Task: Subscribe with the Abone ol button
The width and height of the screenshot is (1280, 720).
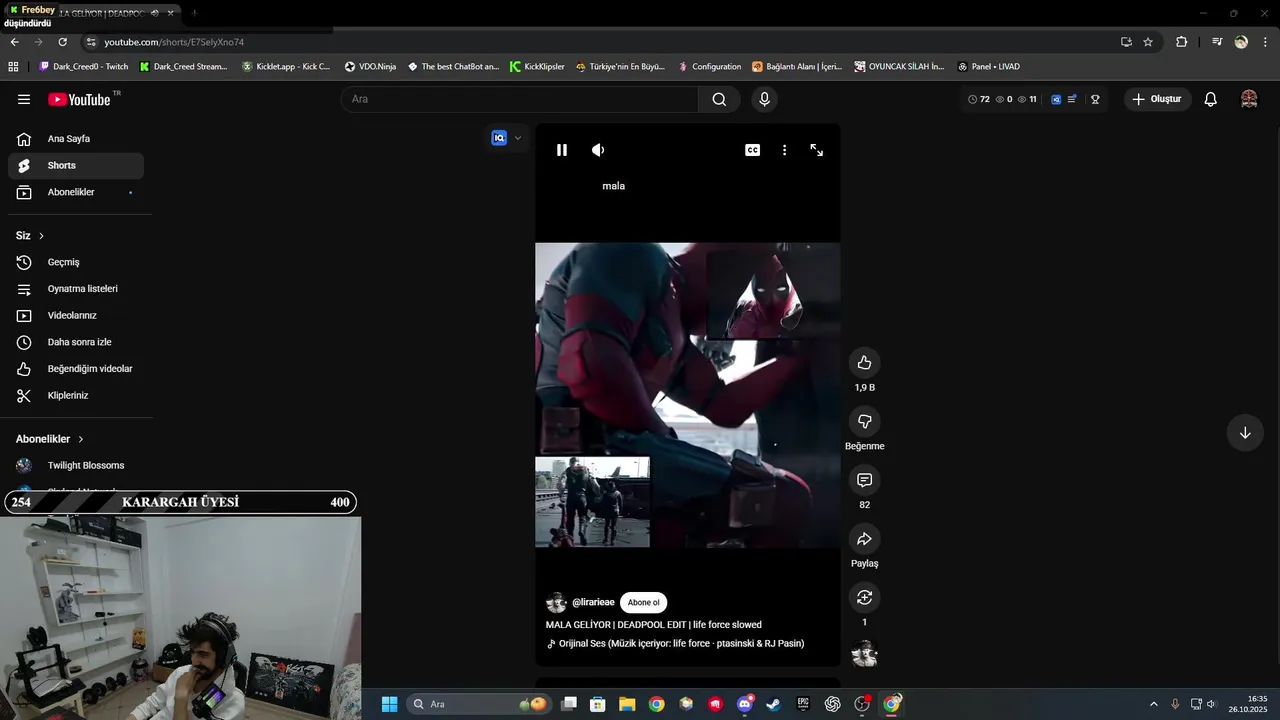Action: click(x=643, y=603)
